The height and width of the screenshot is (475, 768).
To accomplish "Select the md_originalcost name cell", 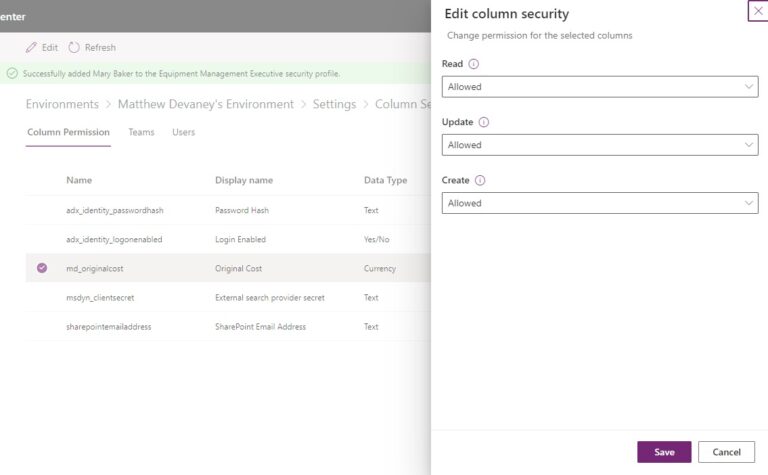I will 95,268.
